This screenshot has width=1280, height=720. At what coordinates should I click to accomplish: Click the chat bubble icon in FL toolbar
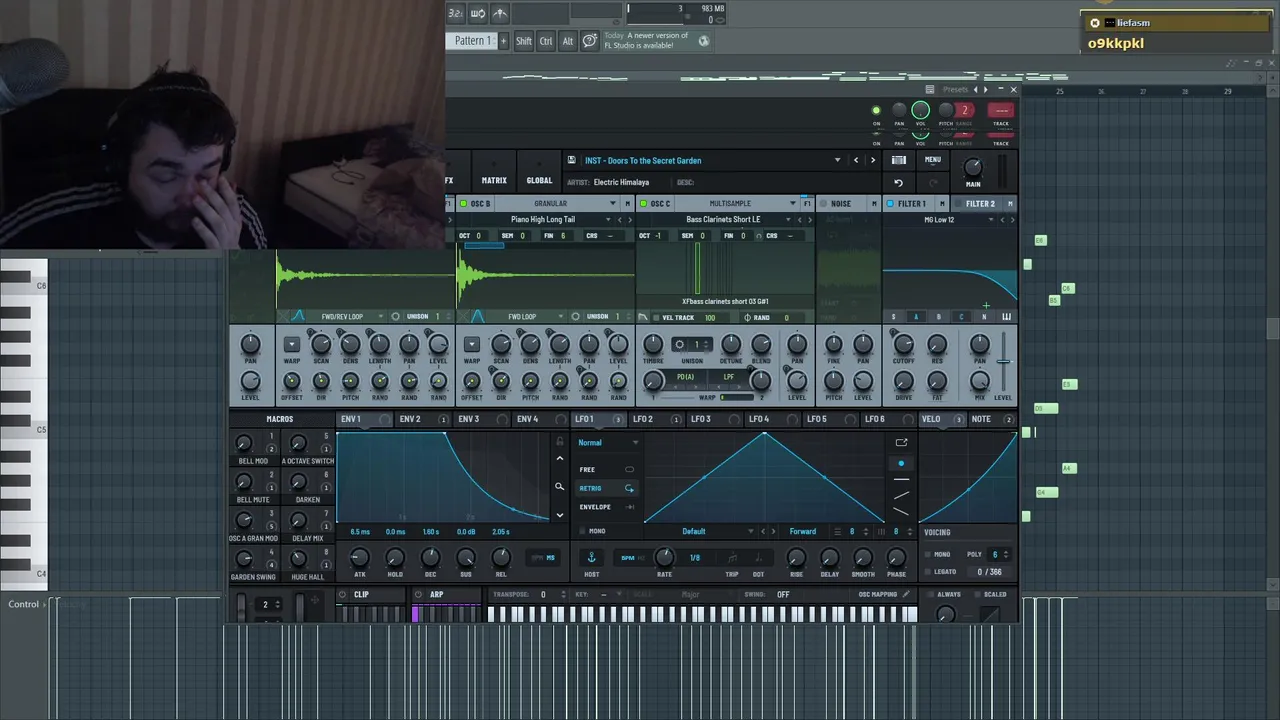(590, 41)
